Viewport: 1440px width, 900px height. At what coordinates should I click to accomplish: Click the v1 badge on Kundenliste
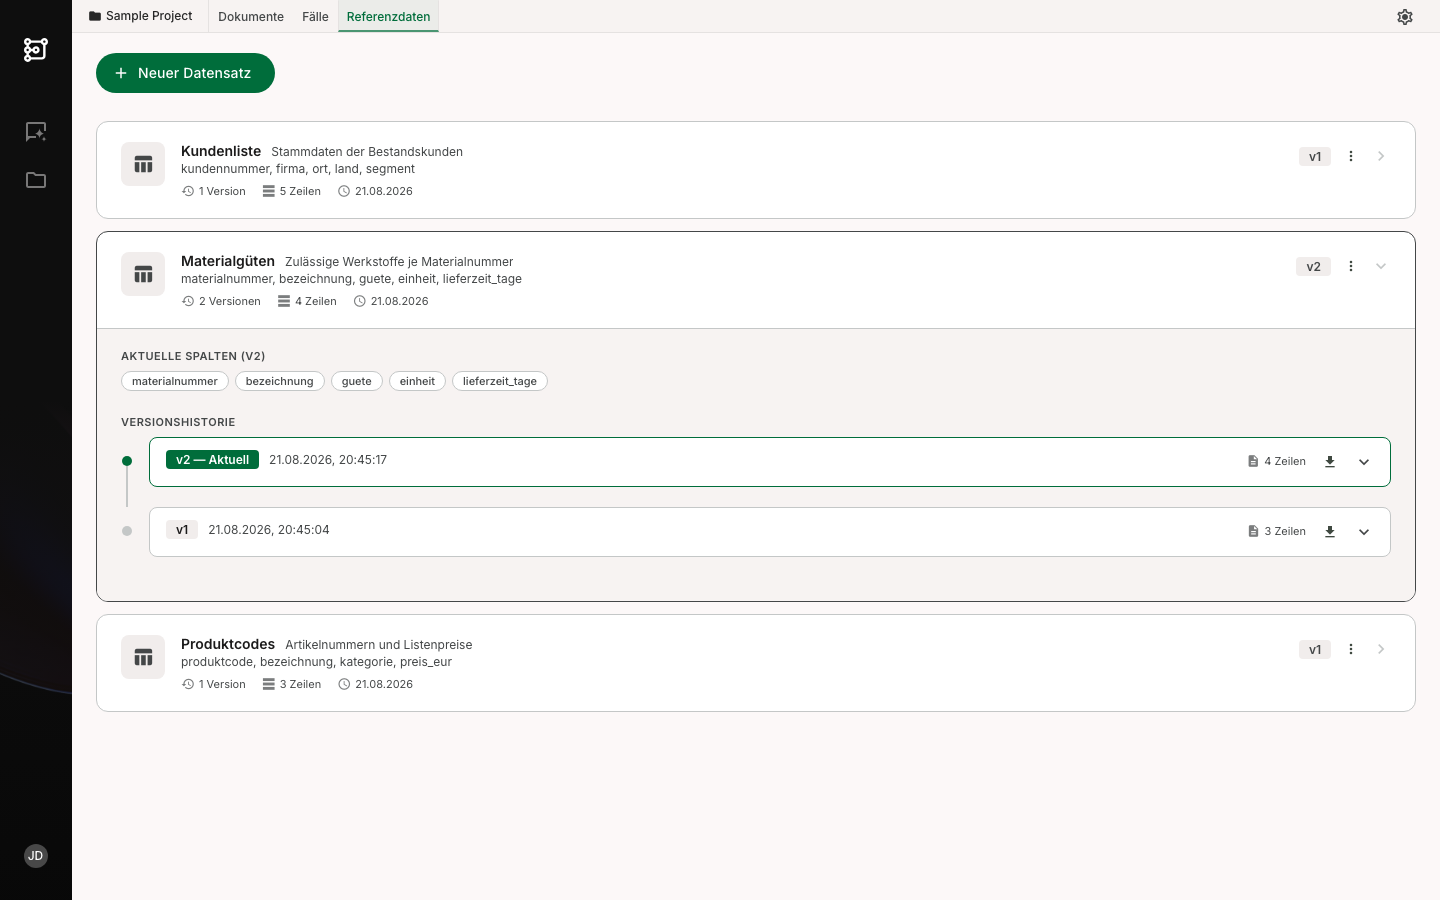point(1315,156)
